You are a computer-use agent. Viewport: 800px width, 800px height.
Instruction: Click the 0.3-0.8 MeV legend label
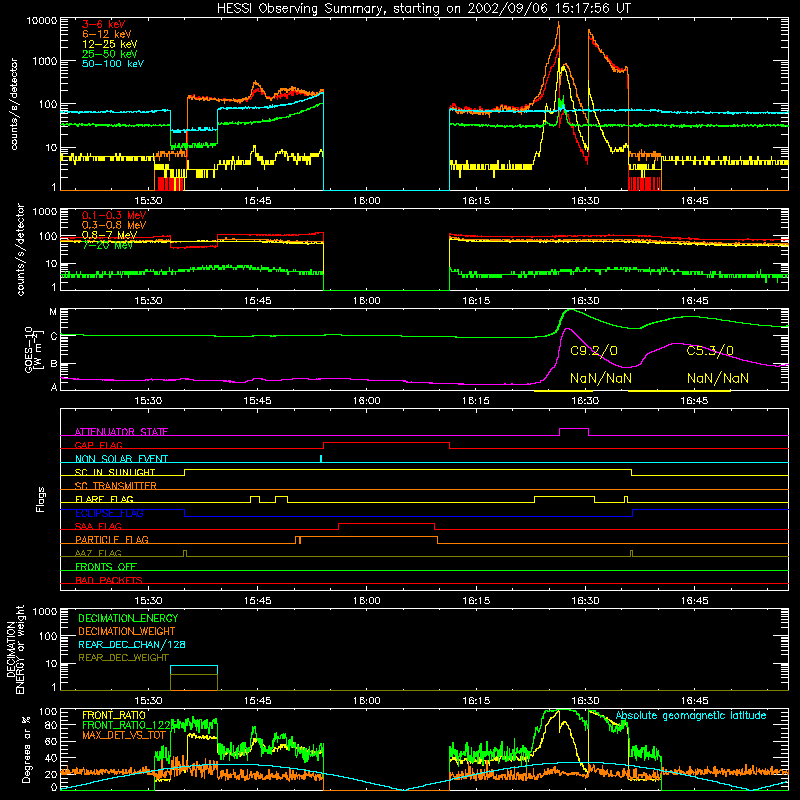coord(114,225)
